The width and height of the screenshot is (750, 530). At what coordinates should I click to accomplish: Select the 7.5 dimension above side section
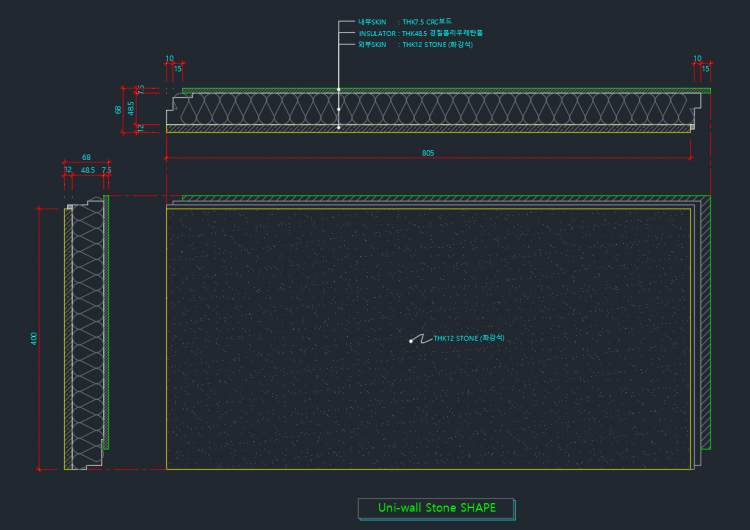106,170
